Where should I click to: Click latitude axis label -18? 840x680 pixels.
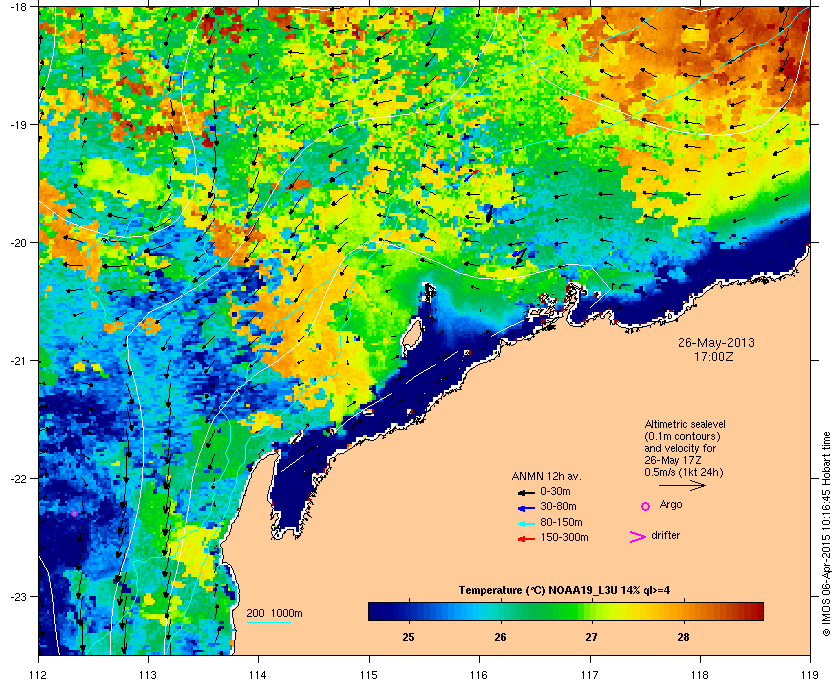coord(19,6)
